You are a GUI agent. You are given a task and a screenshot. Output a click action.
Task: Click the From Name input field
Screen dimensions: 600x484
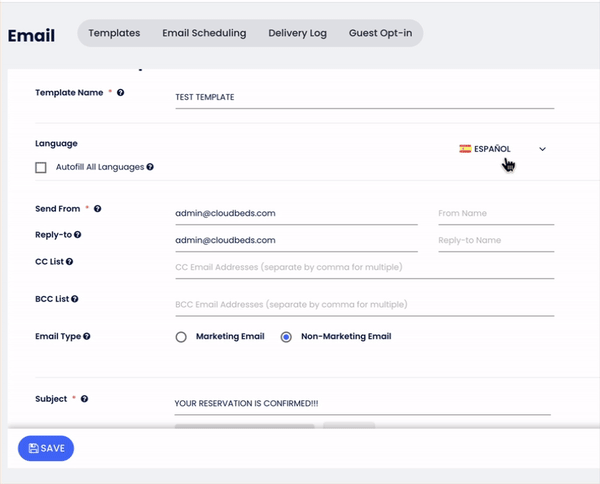click(x=495, y=213)
